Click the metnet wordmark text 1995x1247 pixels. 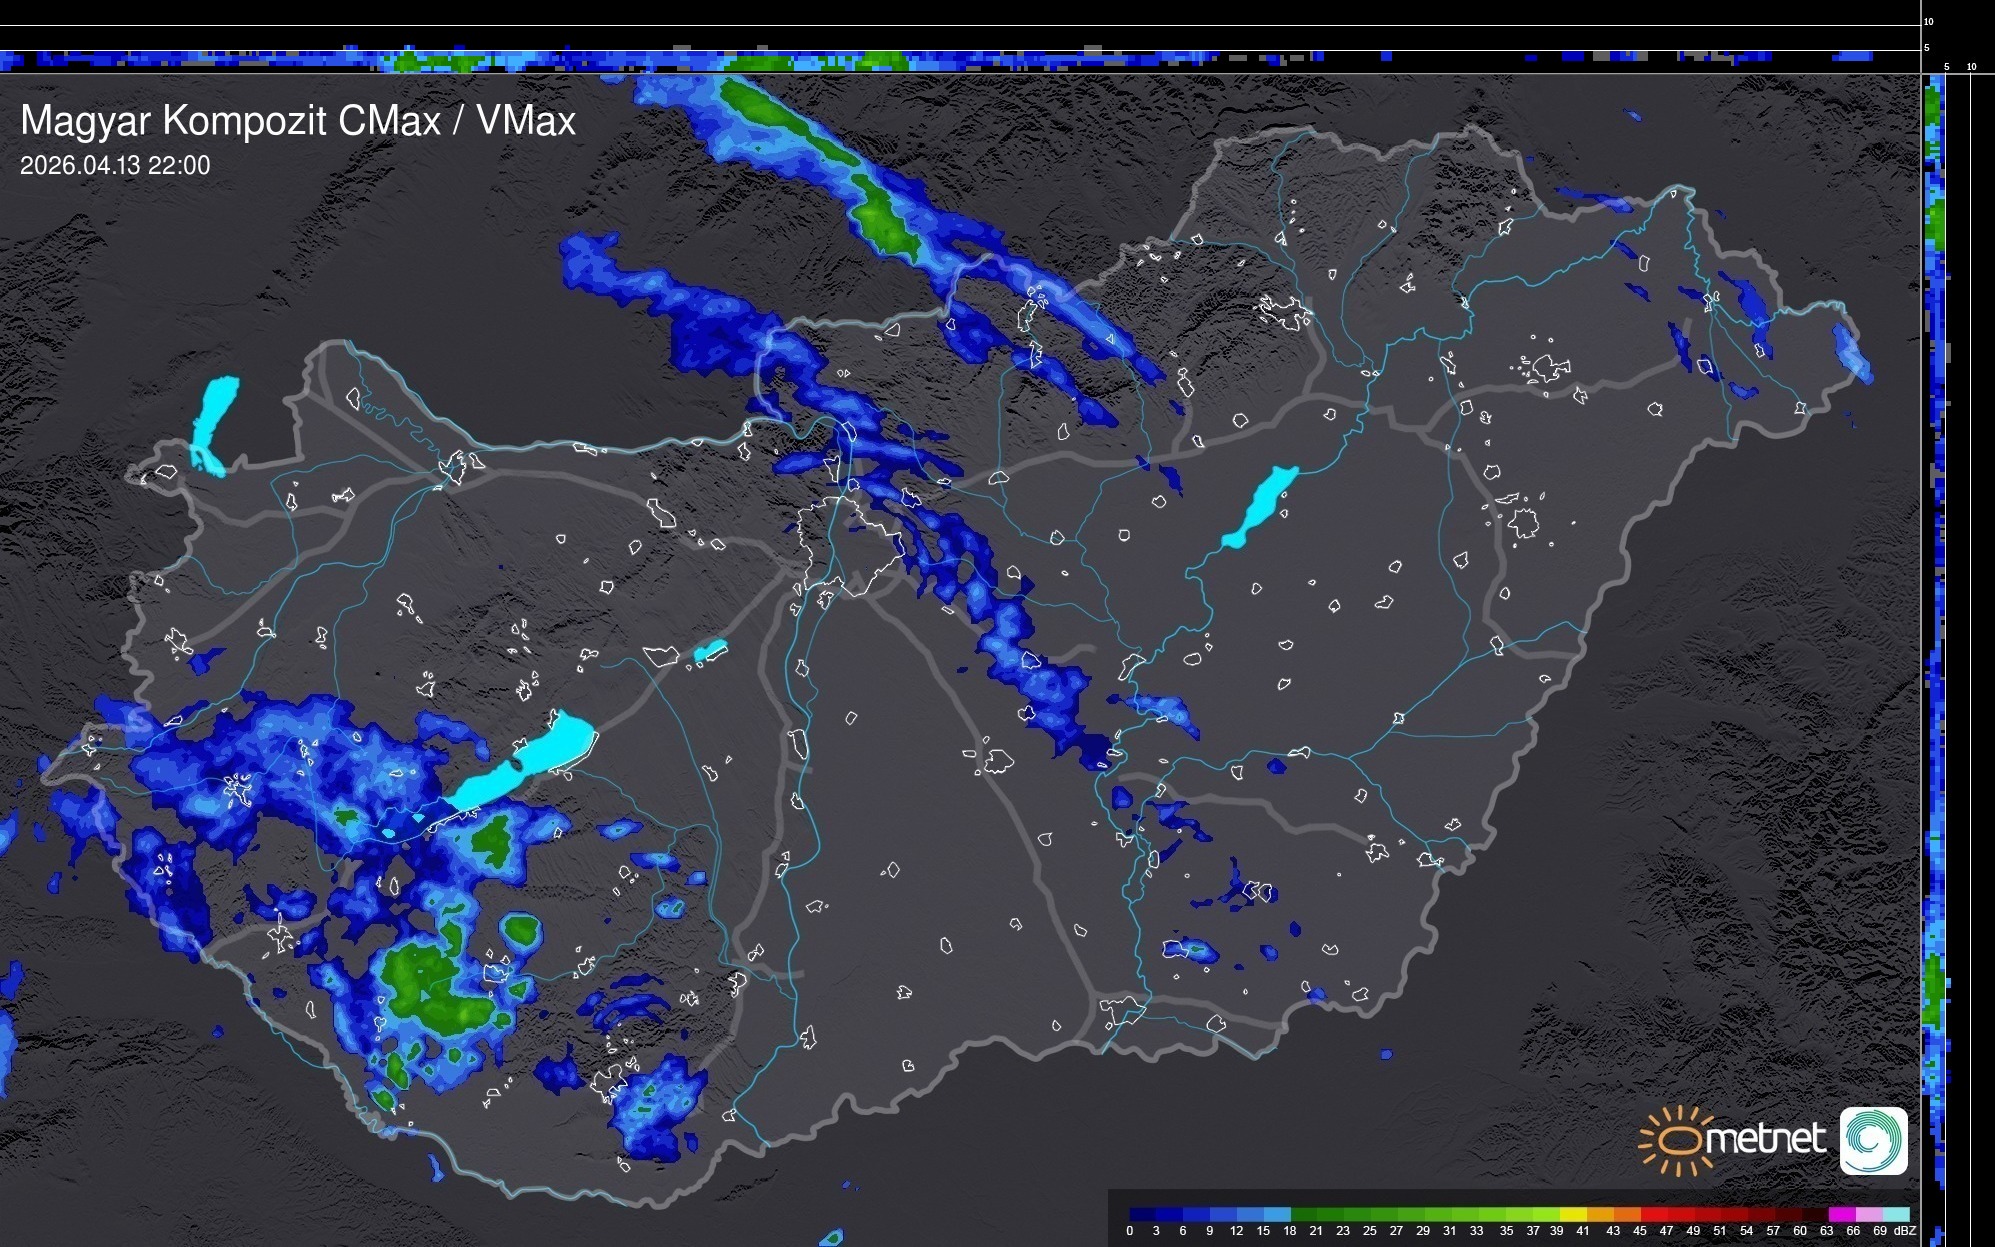click(1766, 1139)
